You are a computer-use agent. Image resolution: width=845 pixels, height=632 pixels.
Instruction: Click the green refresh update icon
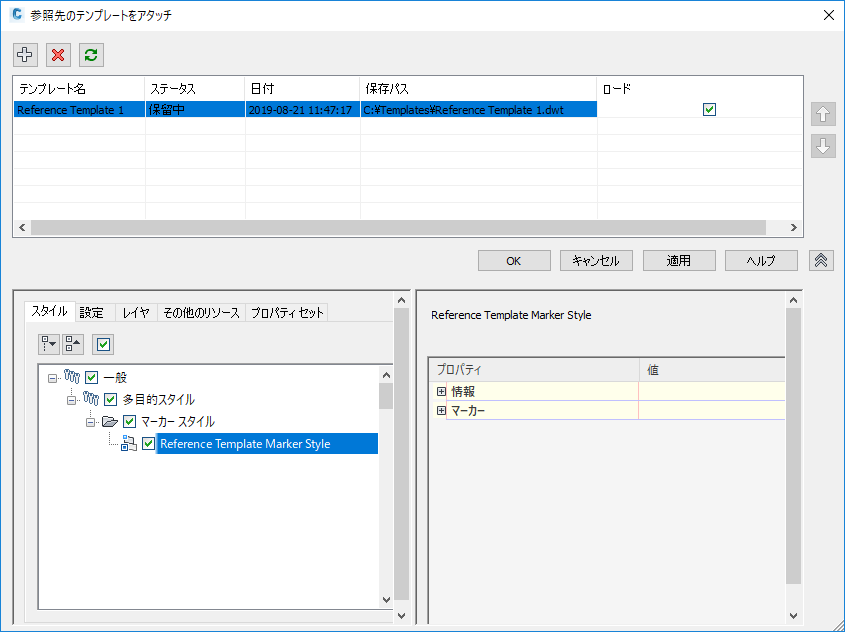click(x=91, y=55)
